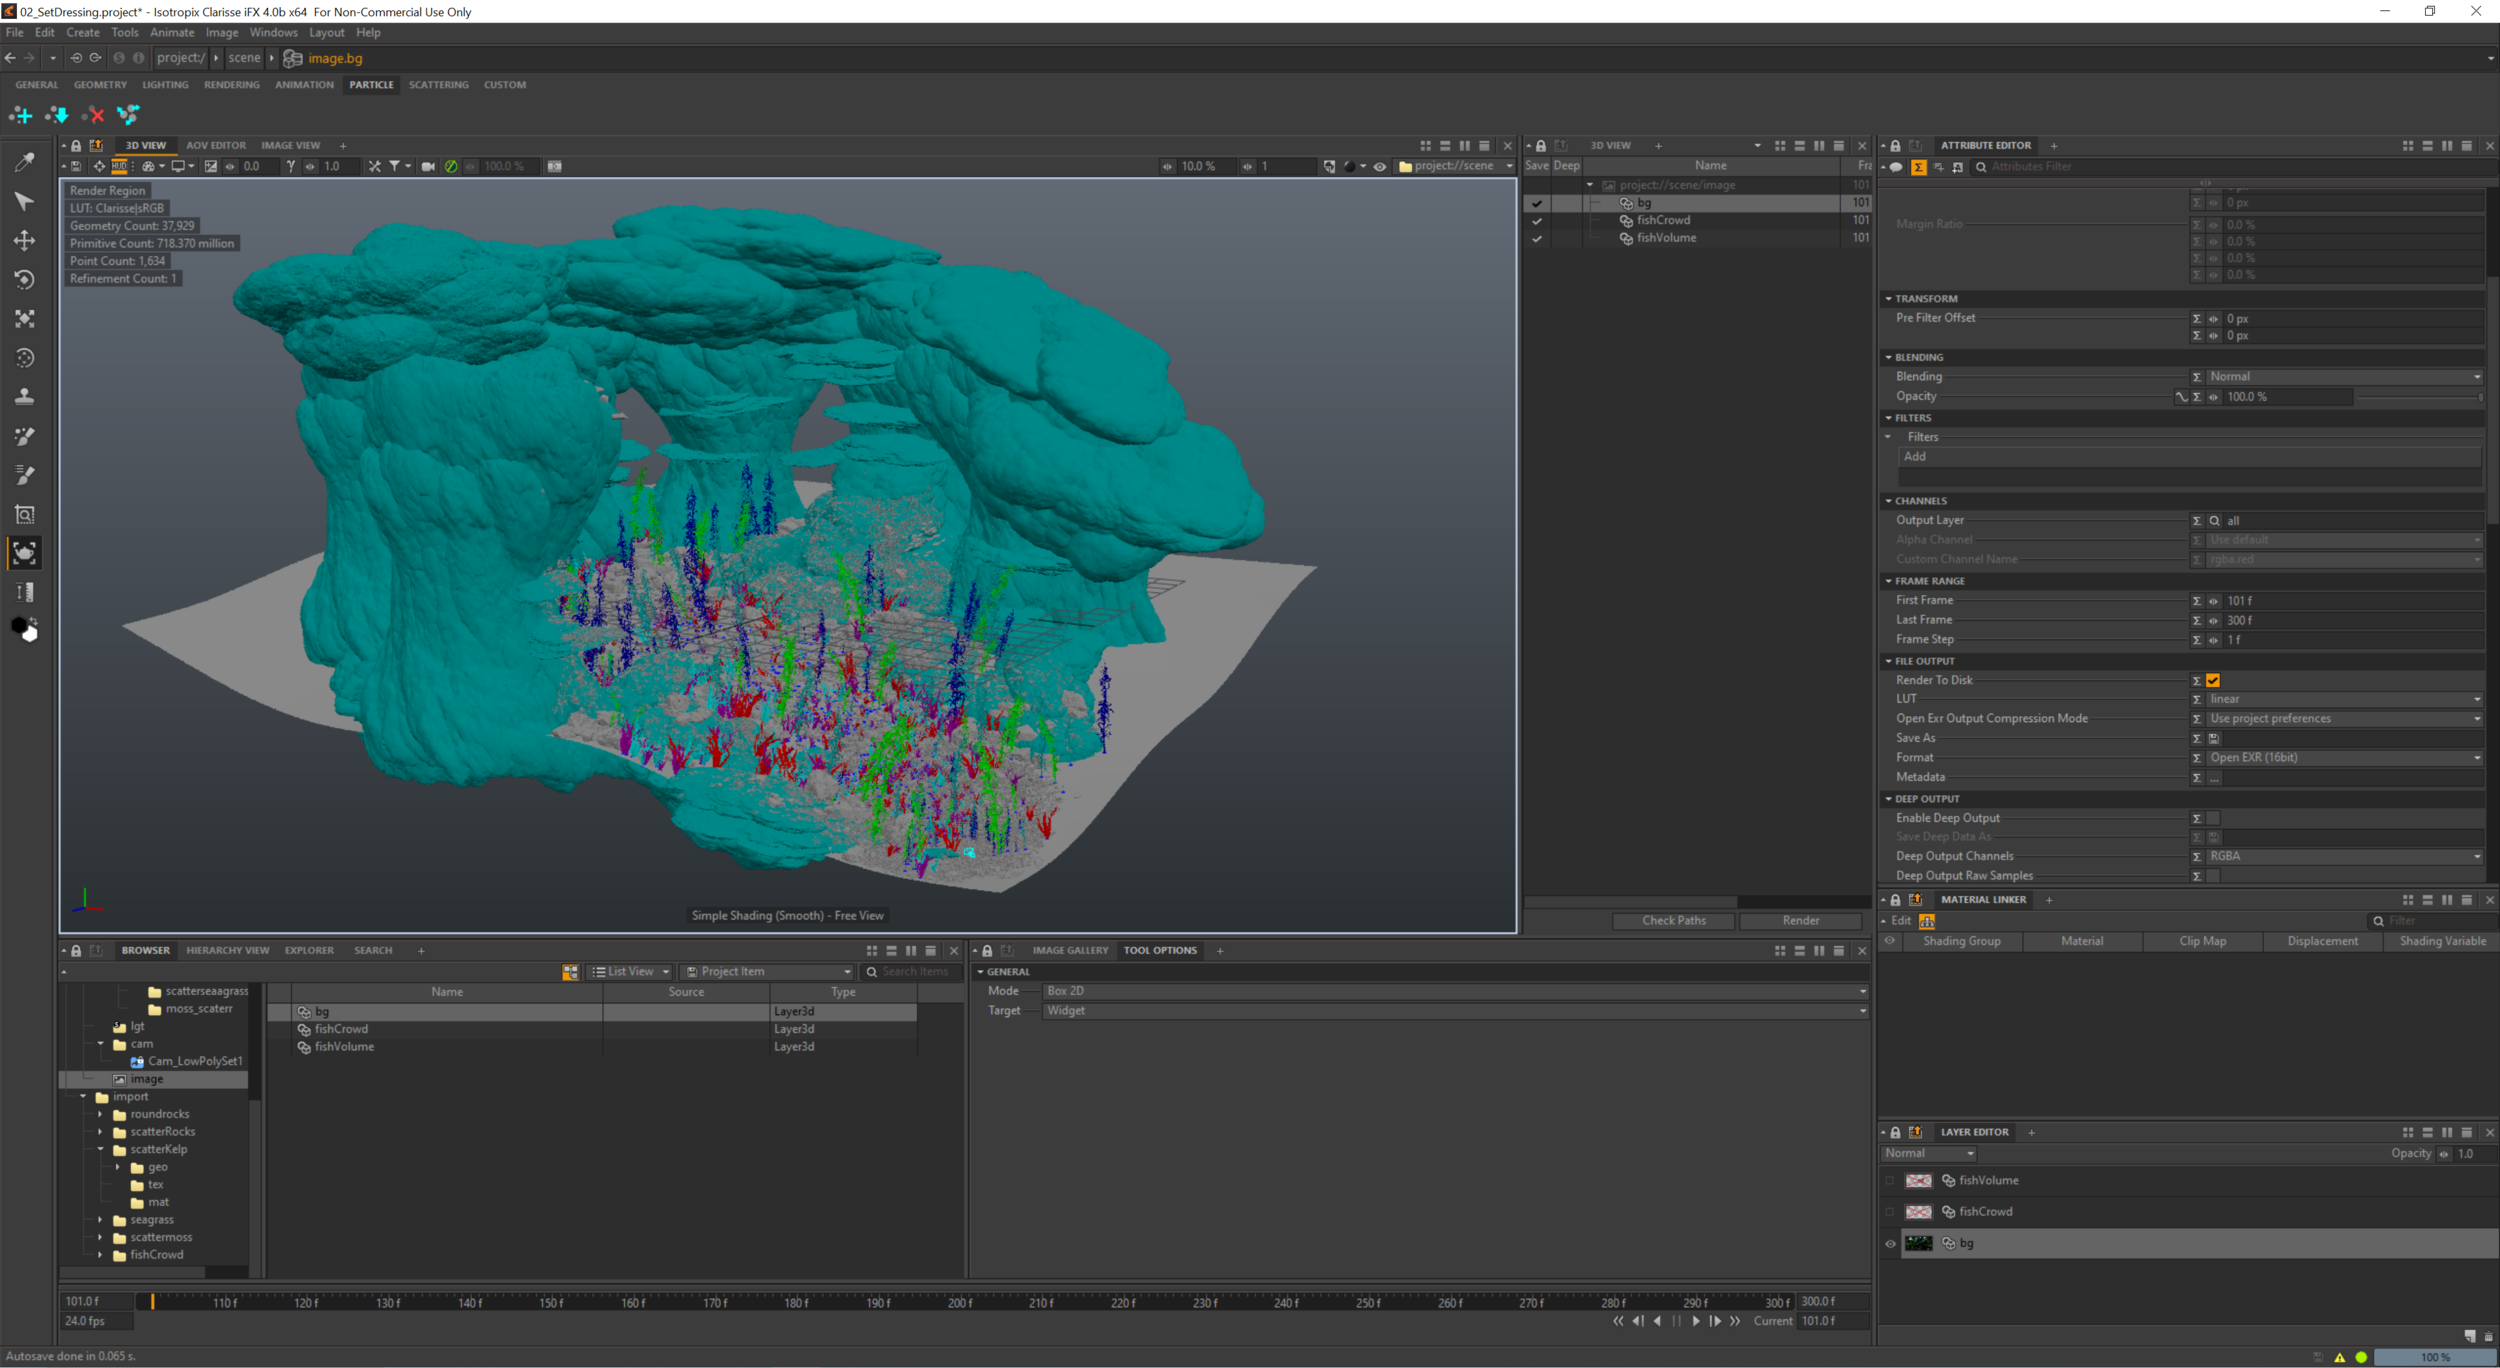The height and width of the screenshot is (1368, 2500).
Task: Click the play forward button in timeline
Action: 1696,1321
